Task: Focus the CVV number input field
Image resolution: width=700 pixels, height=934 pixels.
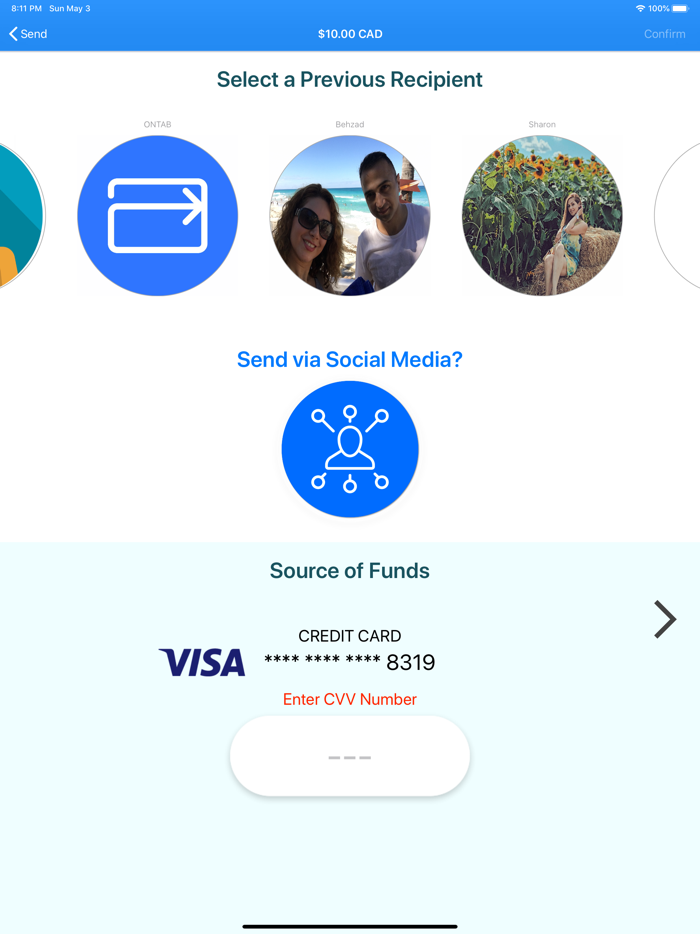Action: pos(350,756)
